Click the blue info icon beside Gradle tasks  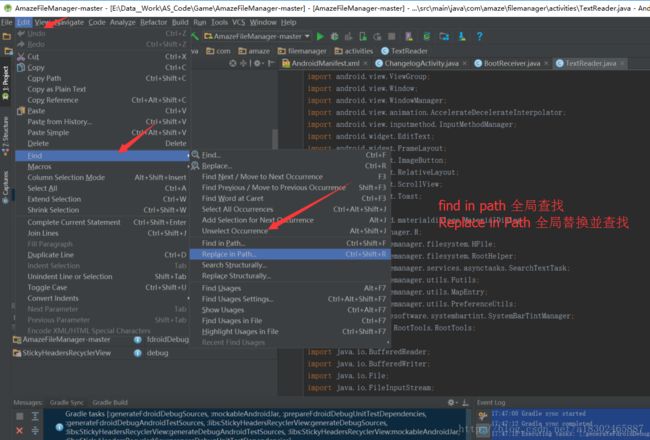coord(59,427)
